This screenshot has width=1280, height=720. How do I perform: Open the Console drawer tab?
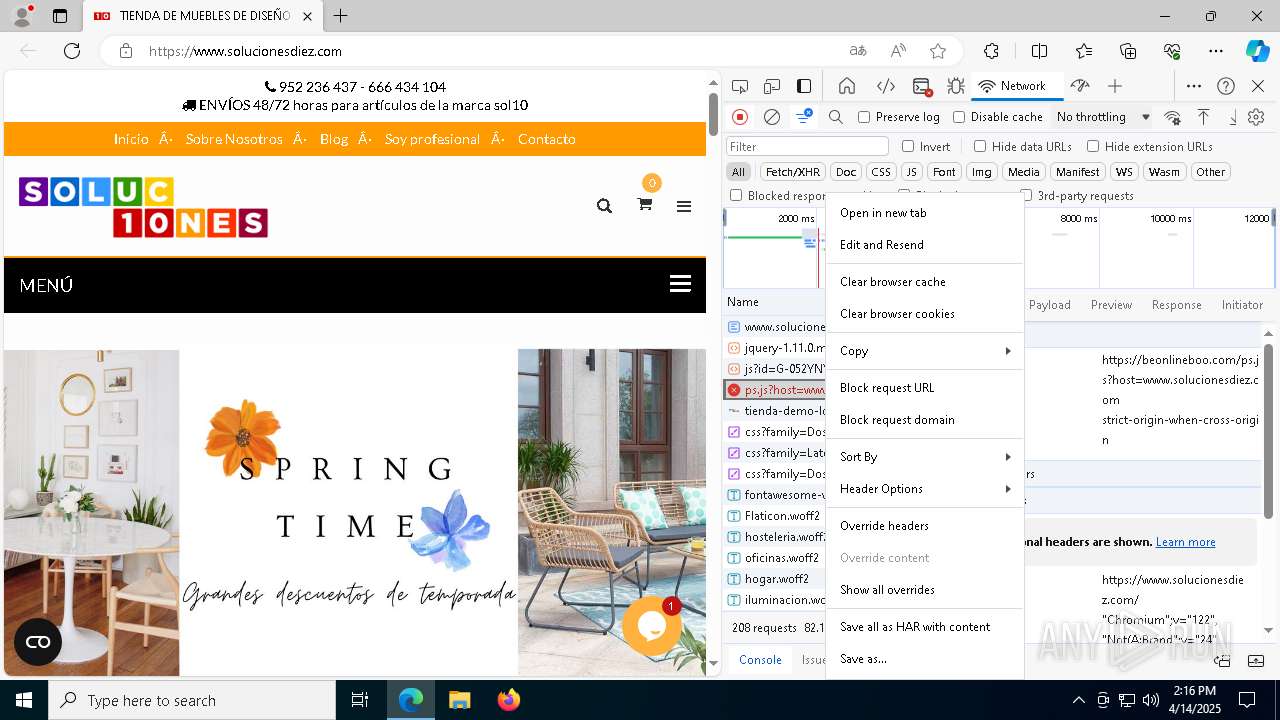760,660
